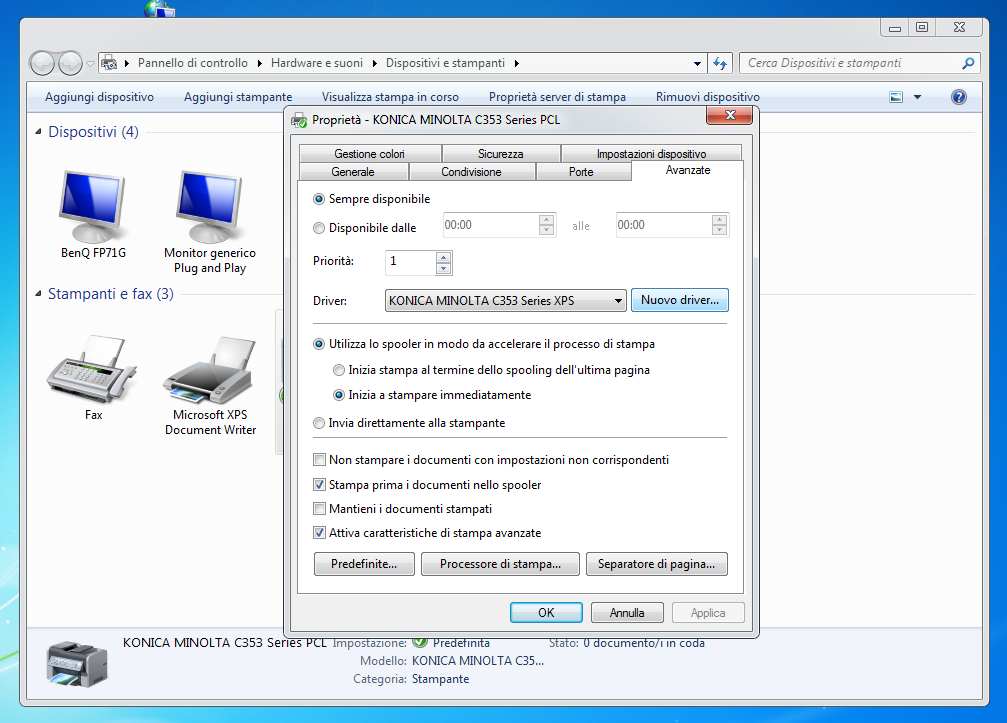The height and width of the screenshot is (723, 1007).
Task: Select the Monitor generico Plug and Play icon
Action: (210, 206)
